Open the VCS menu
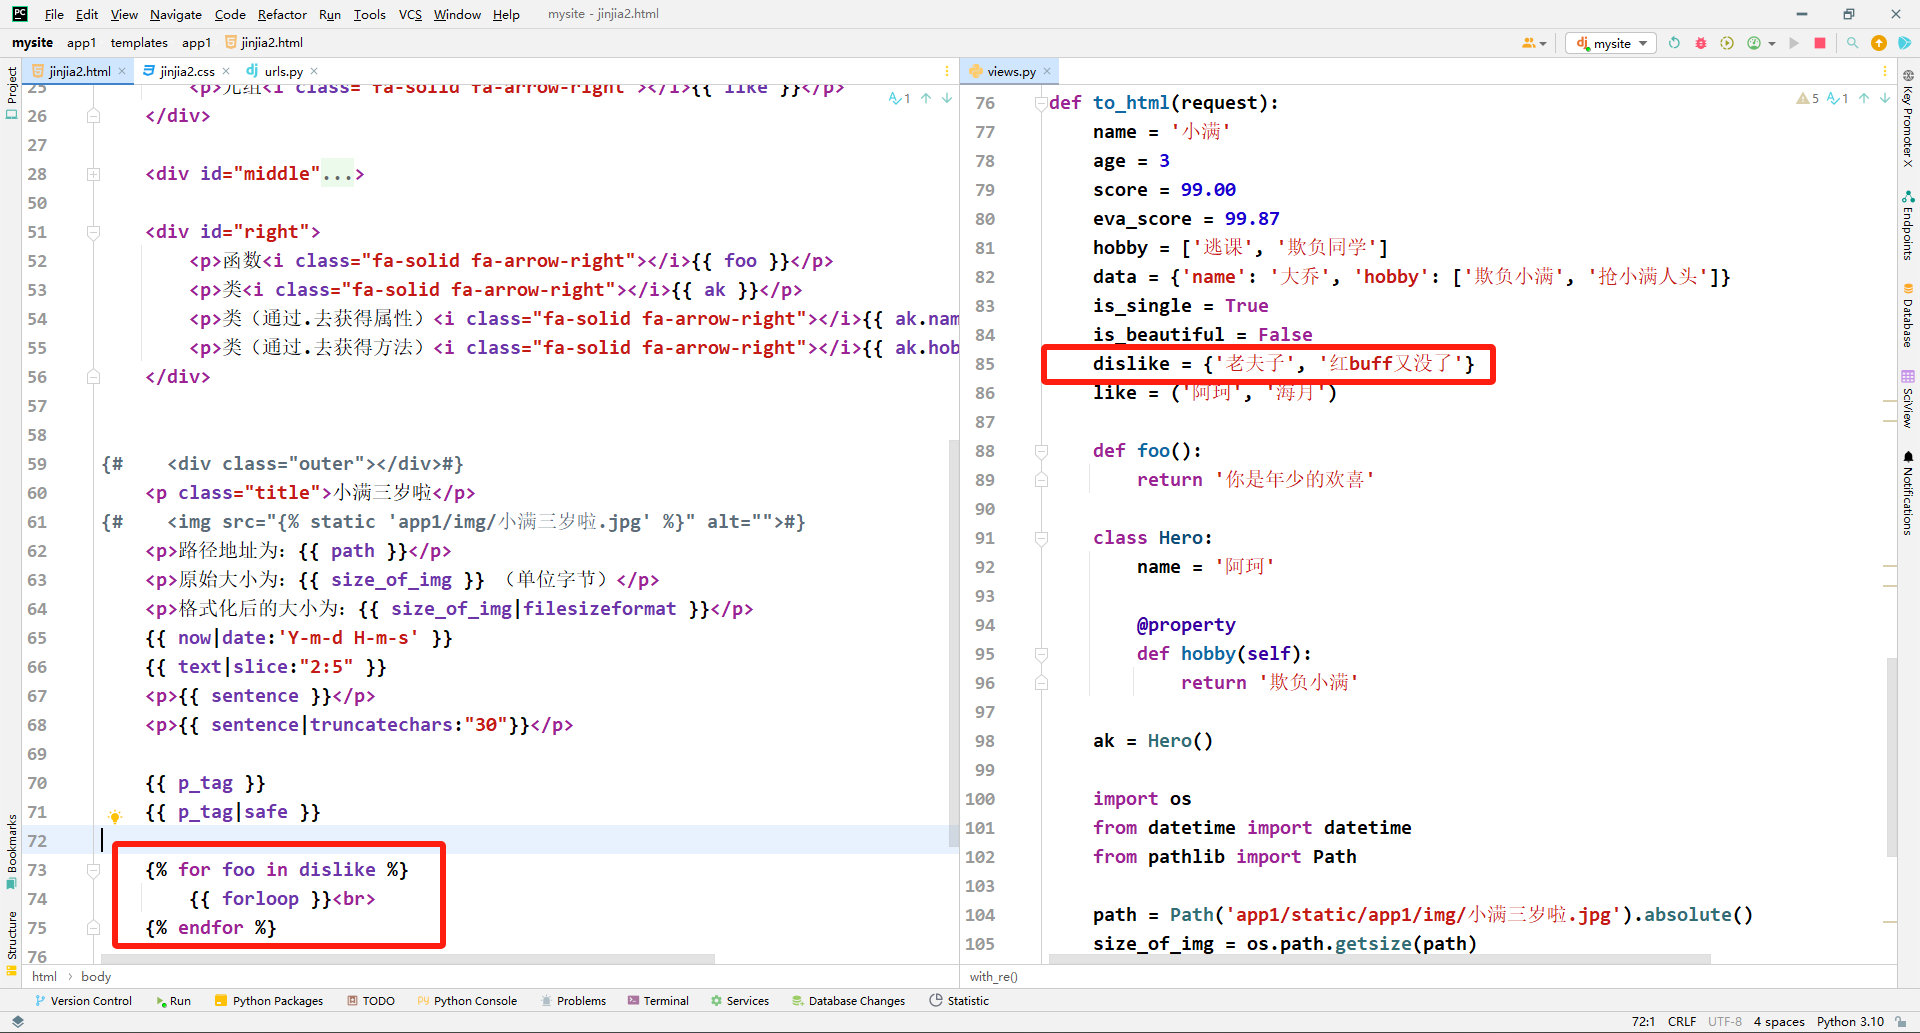Image resolution: width=1920 pixels, height=1033 pixels. (x=410, y=14)
